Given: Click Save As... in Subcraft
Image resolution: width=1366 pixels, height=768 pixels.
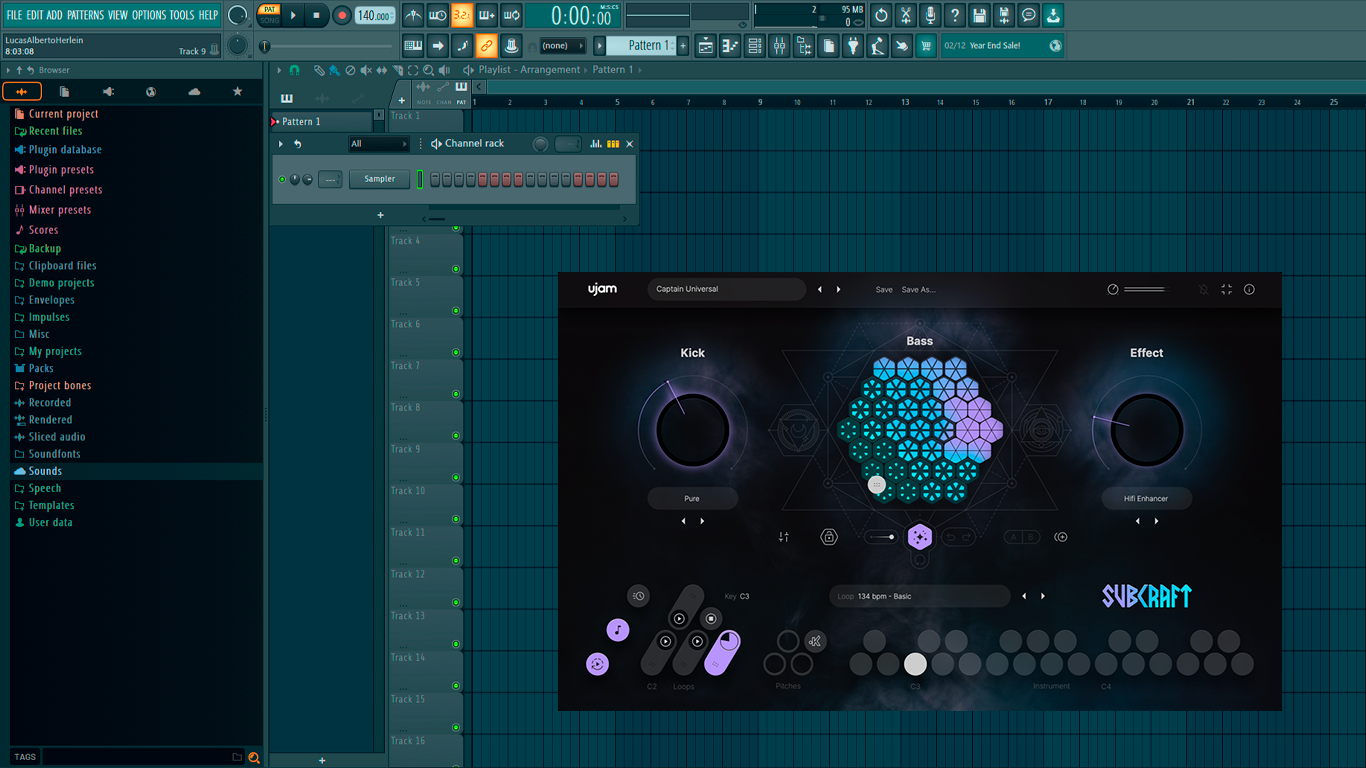Looking at the screenshot, I should tap(918, 290).
